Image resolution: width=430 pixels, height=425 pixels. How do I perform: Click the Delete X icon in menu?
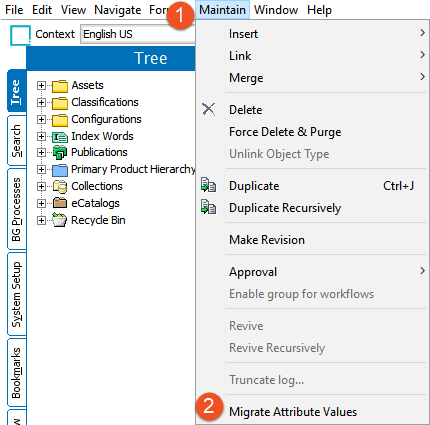(x=209, y=109)
